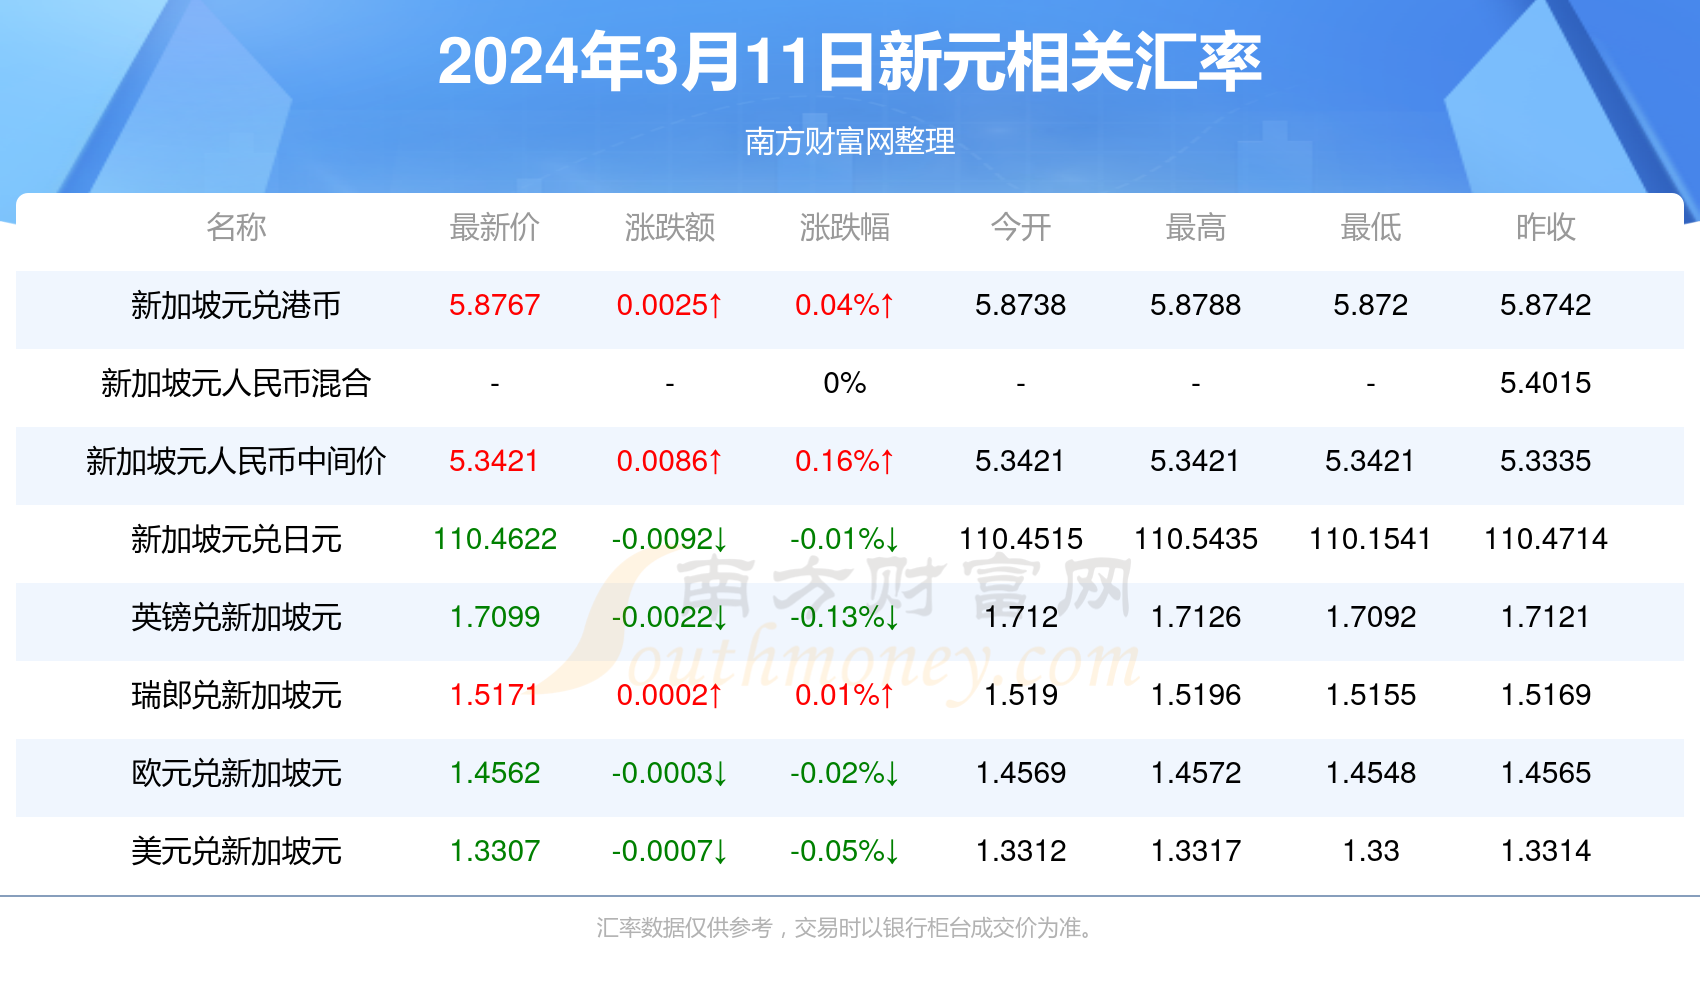Click the subtitle 南方财富网整理
Viewport: 1700px width, 1000px height.
pos(850,141)
